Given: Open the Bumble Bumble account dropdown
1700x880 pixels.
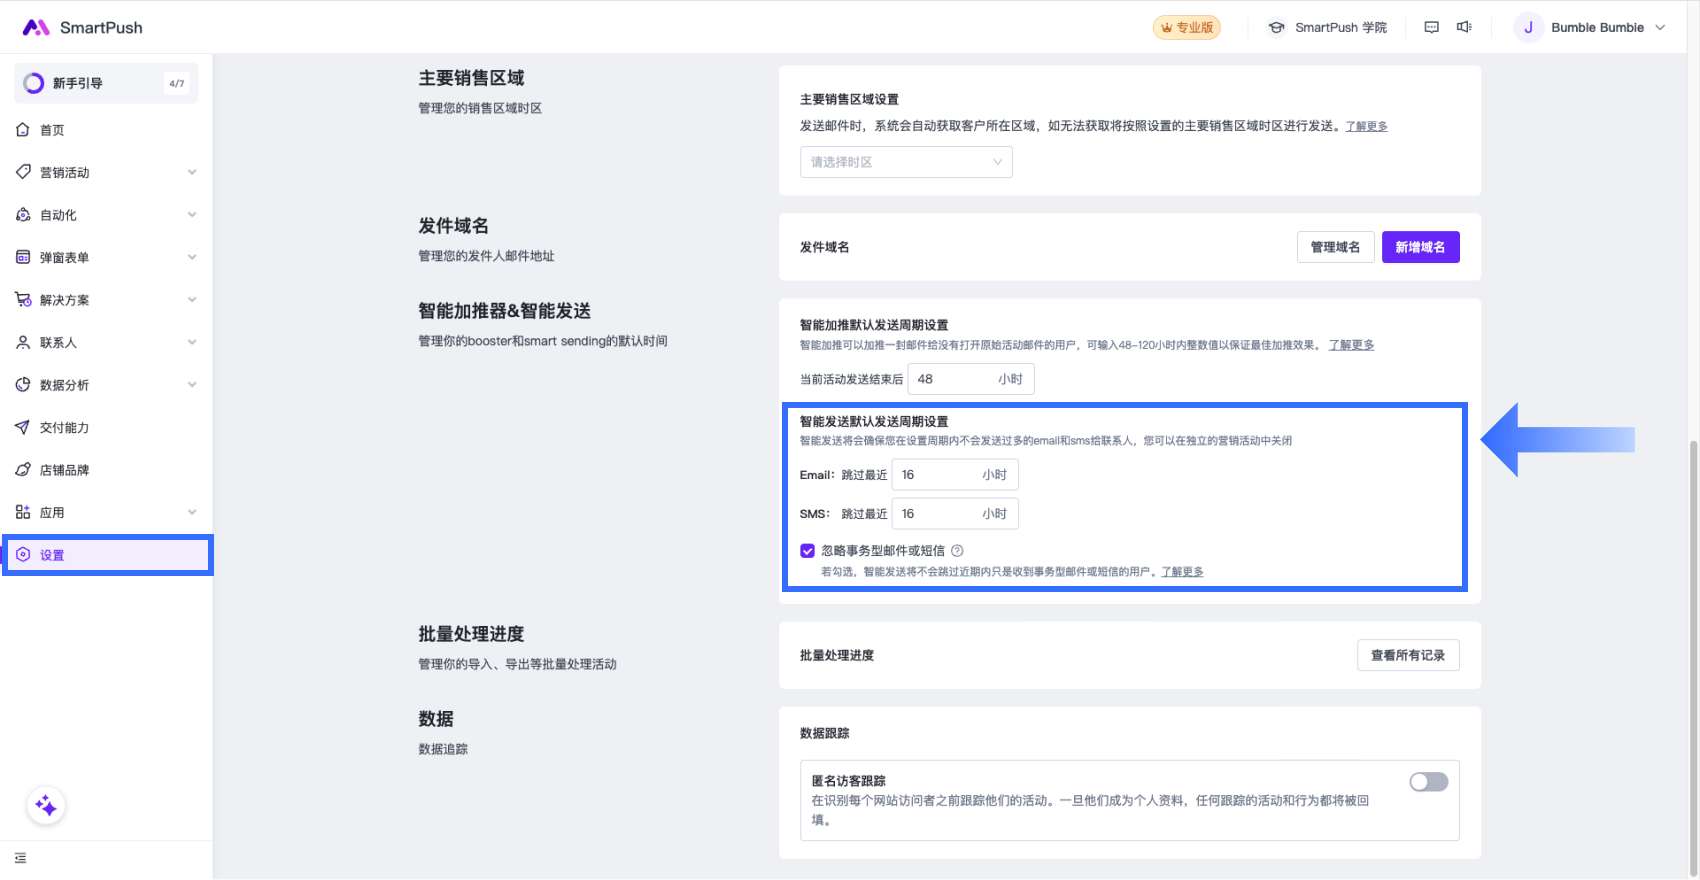Looking at the screenshot, I should coord(1590,28).
